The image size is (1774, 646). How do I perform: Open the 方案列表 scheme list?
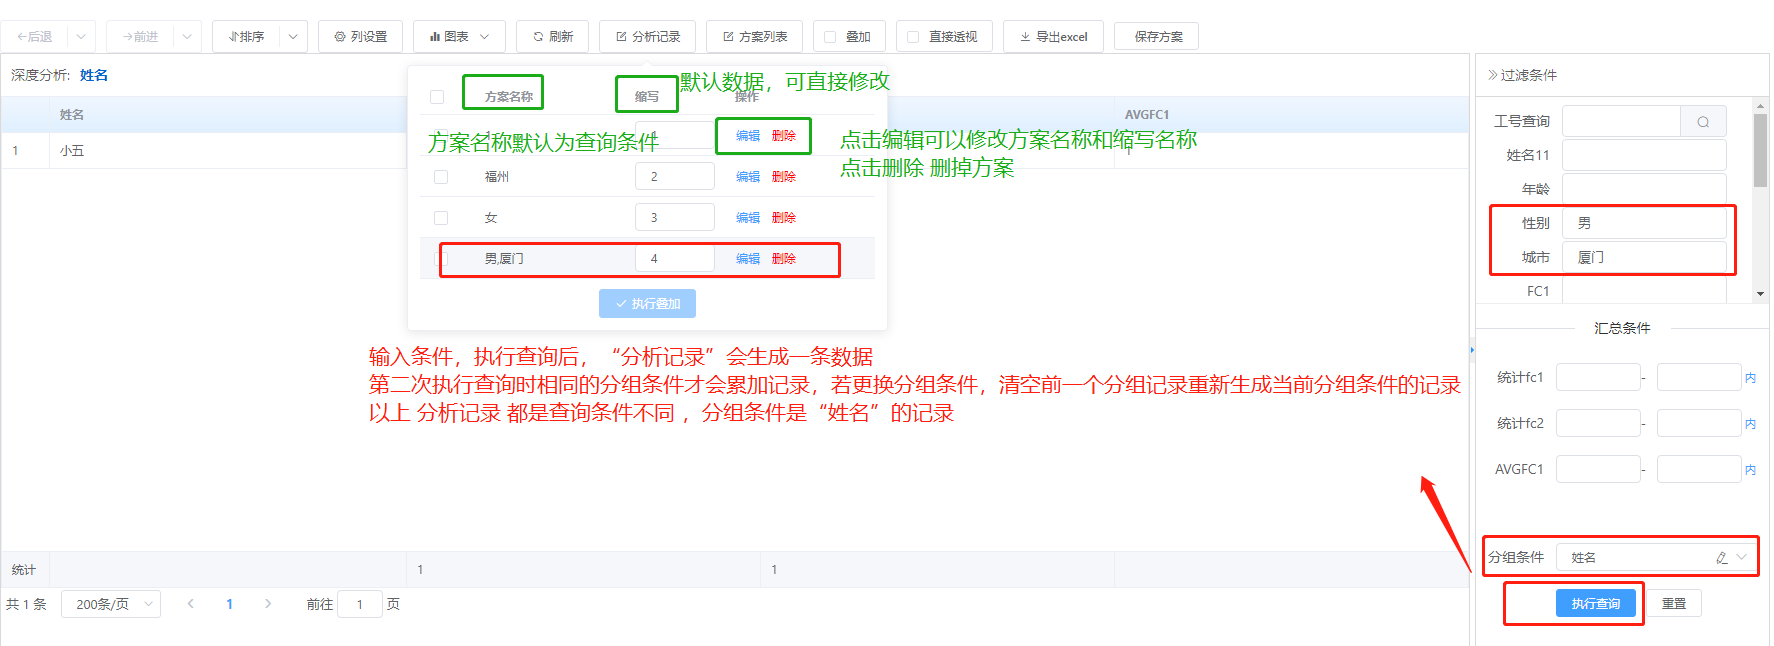(754, 37)
